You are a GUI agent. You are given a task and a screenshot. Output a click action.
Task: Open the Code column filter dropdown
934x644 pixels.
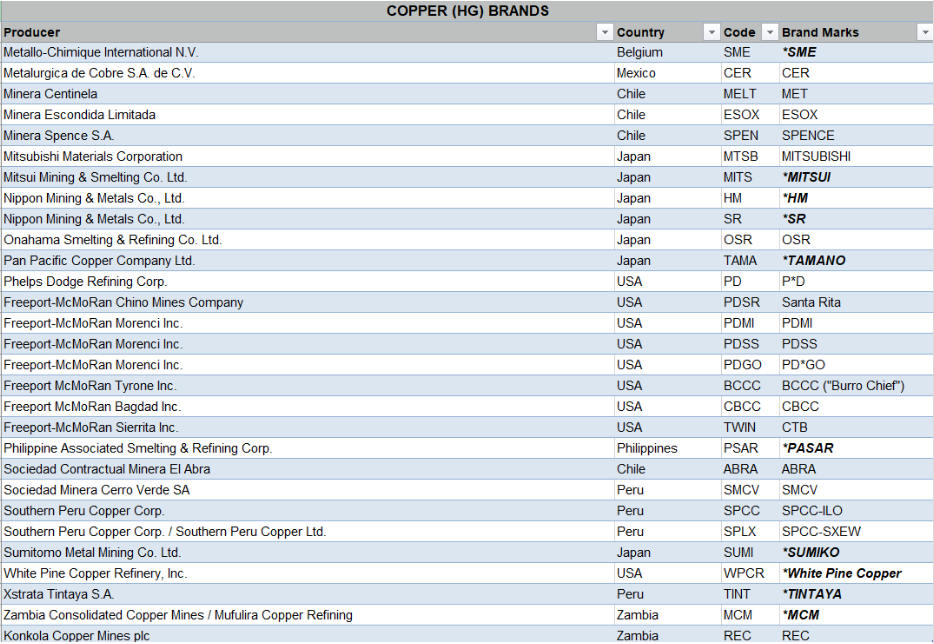770,32
